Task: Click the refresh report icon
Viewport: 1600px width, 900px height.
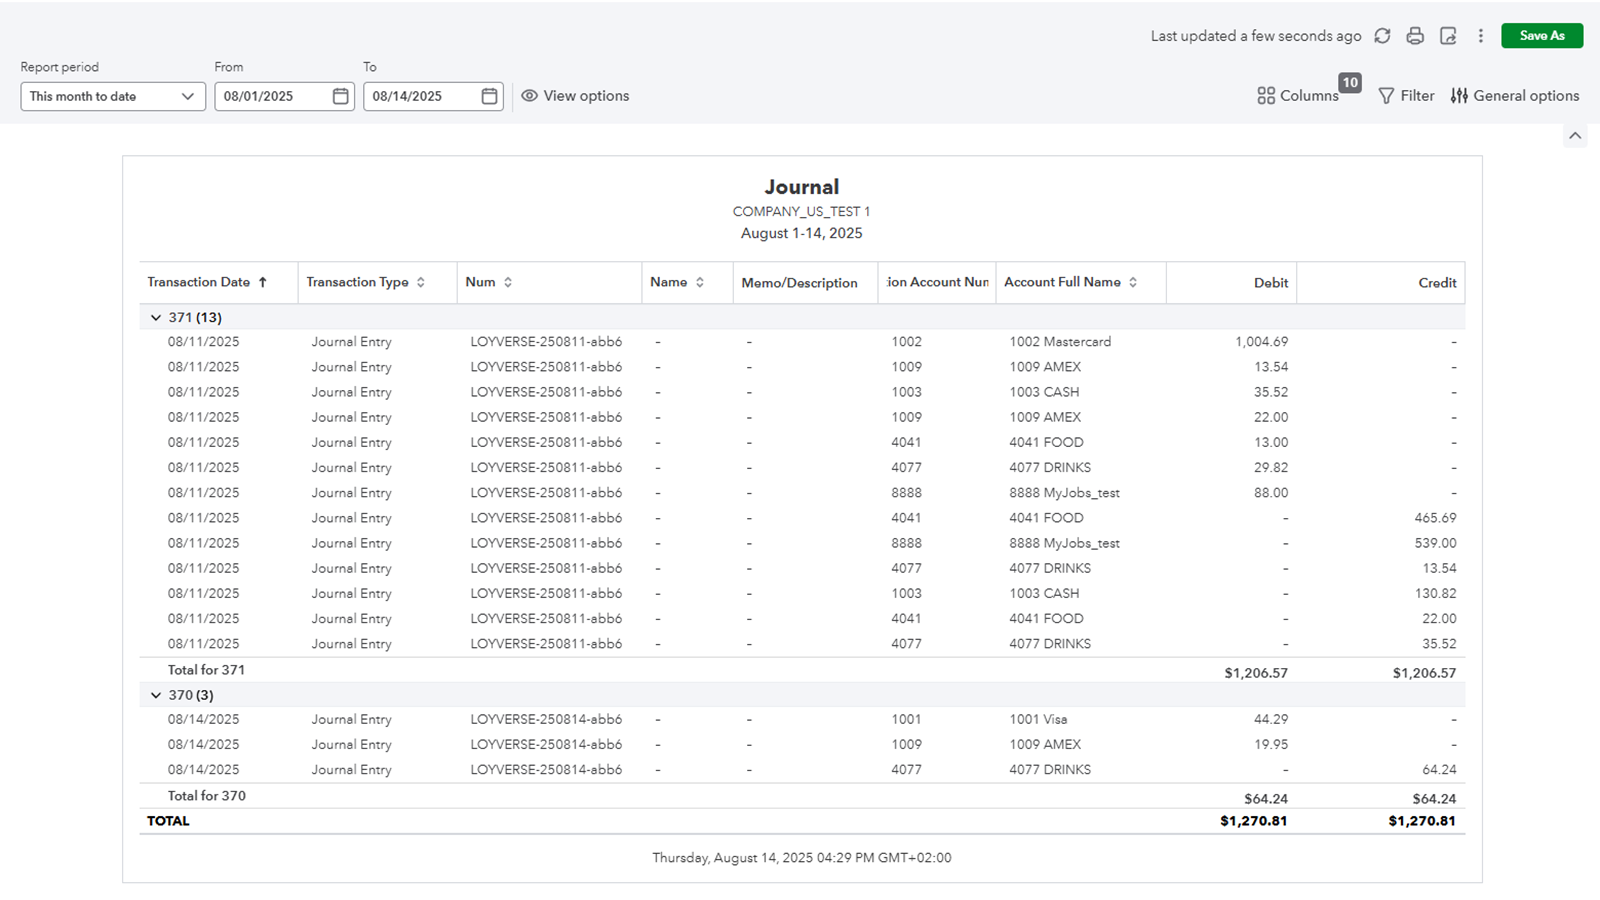Action: (x=1382, y=36)
